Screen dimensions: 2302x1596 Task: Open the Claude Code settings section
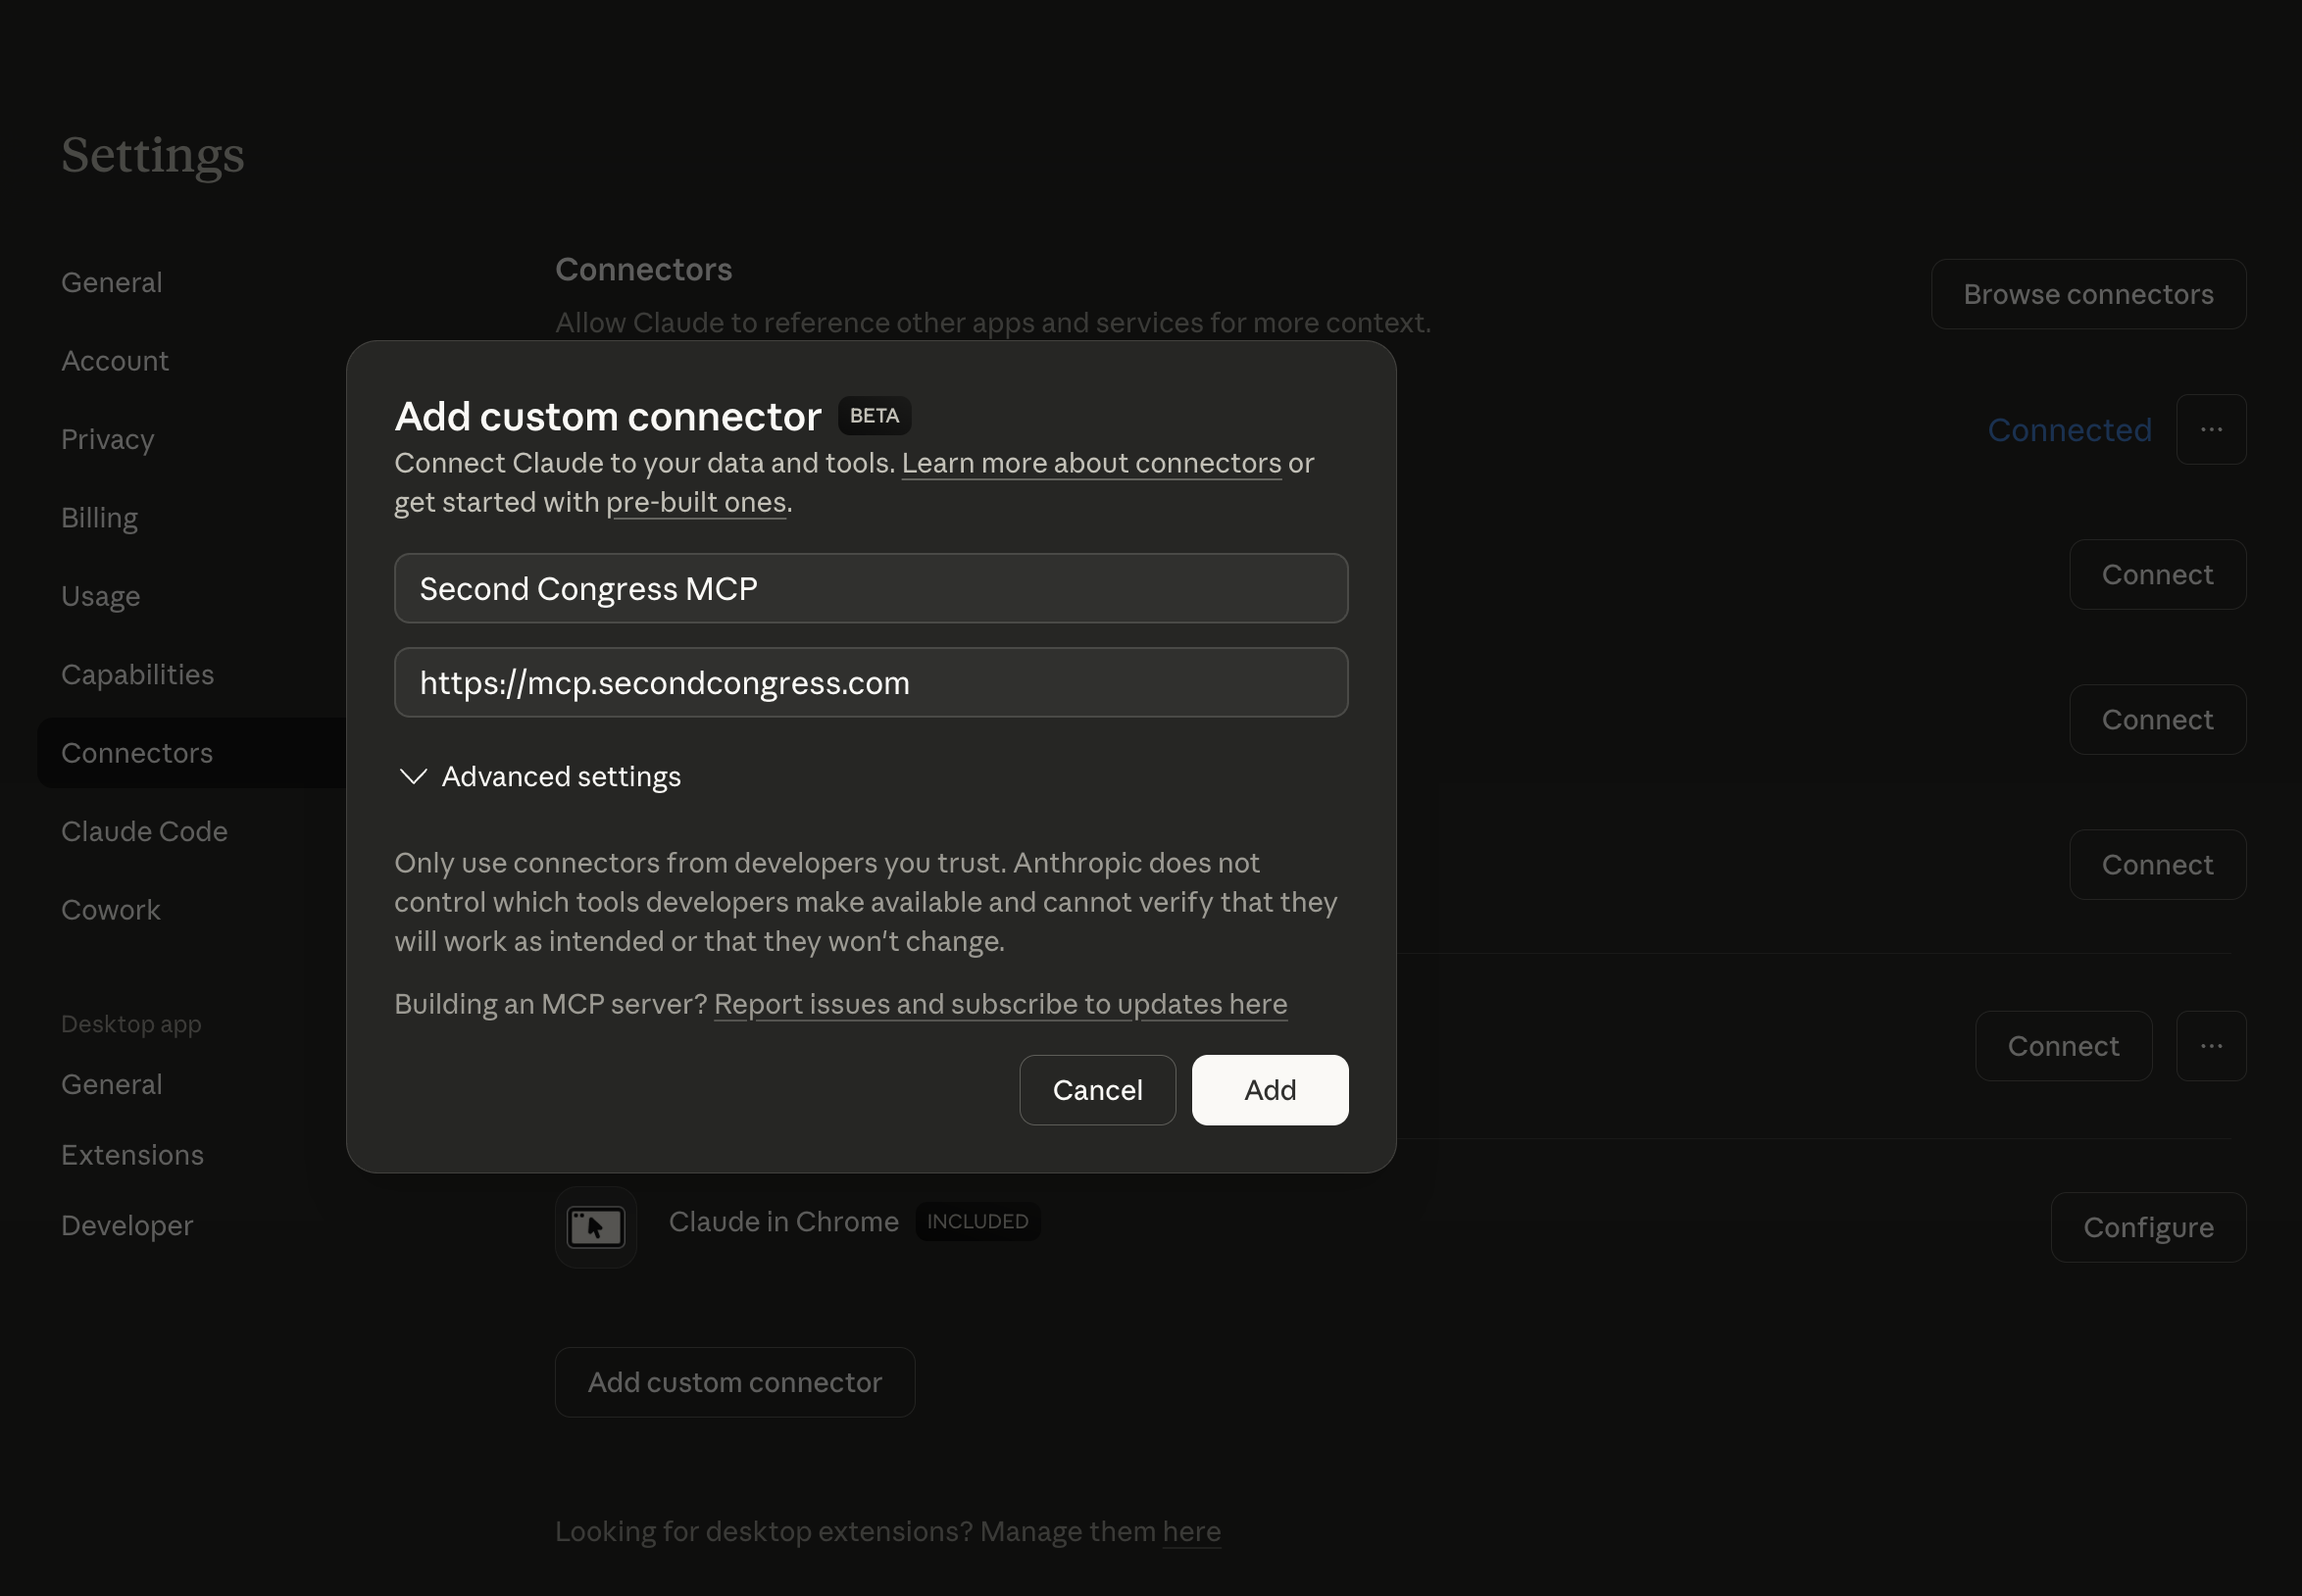(x=144, y=832)
